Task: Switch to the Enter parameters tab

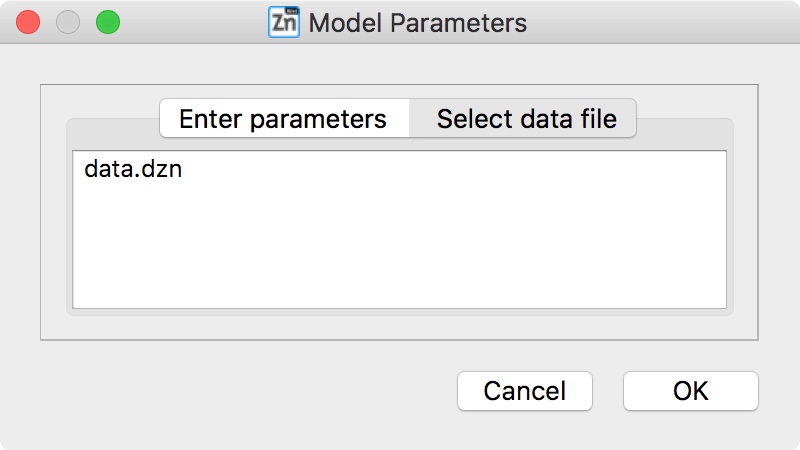Action: pyautogui.click(x=283, y=119)
